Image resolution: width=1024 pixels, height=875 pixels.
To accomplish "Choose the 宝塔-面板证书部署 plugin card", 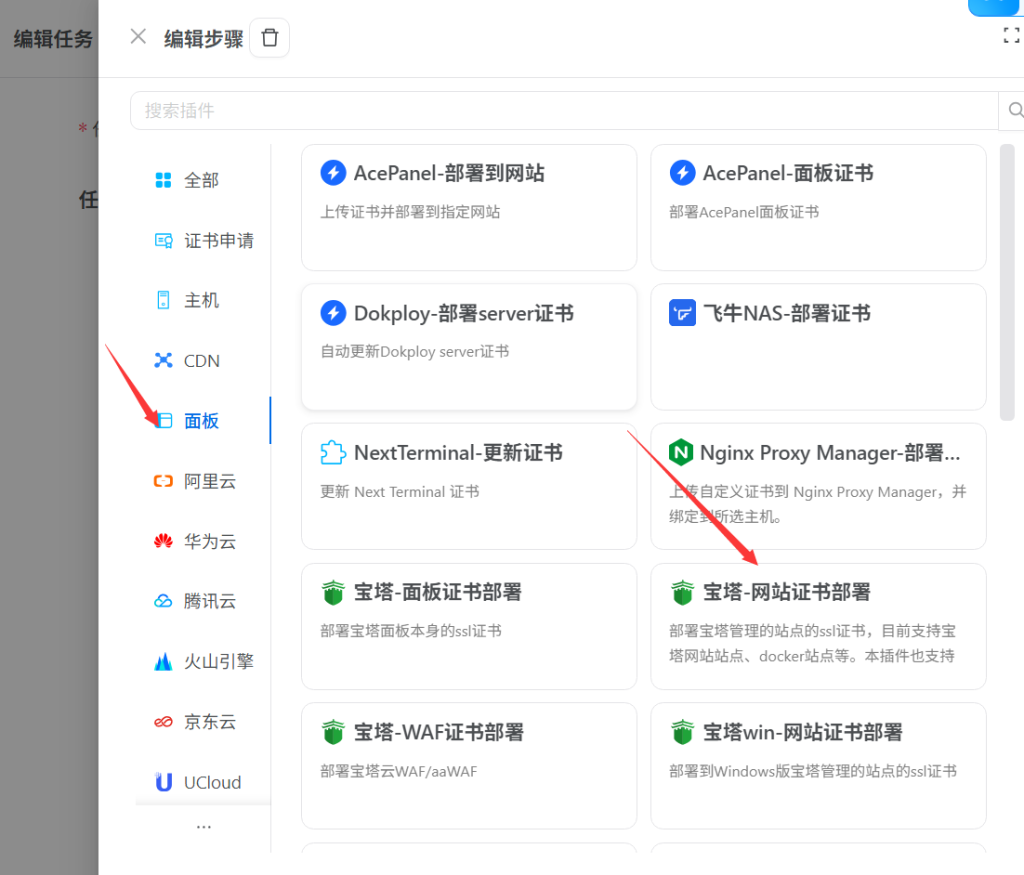I will (x=469, y=626).
